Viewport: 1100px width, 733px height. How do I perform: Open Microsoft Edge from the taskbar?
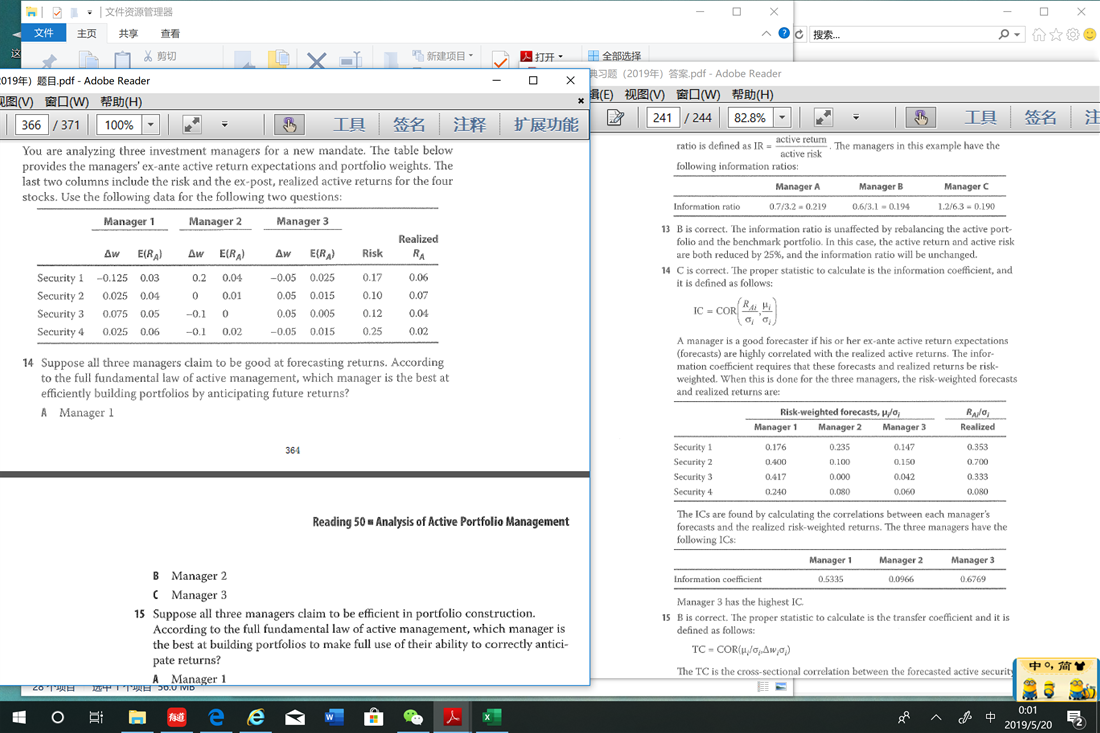216,717
